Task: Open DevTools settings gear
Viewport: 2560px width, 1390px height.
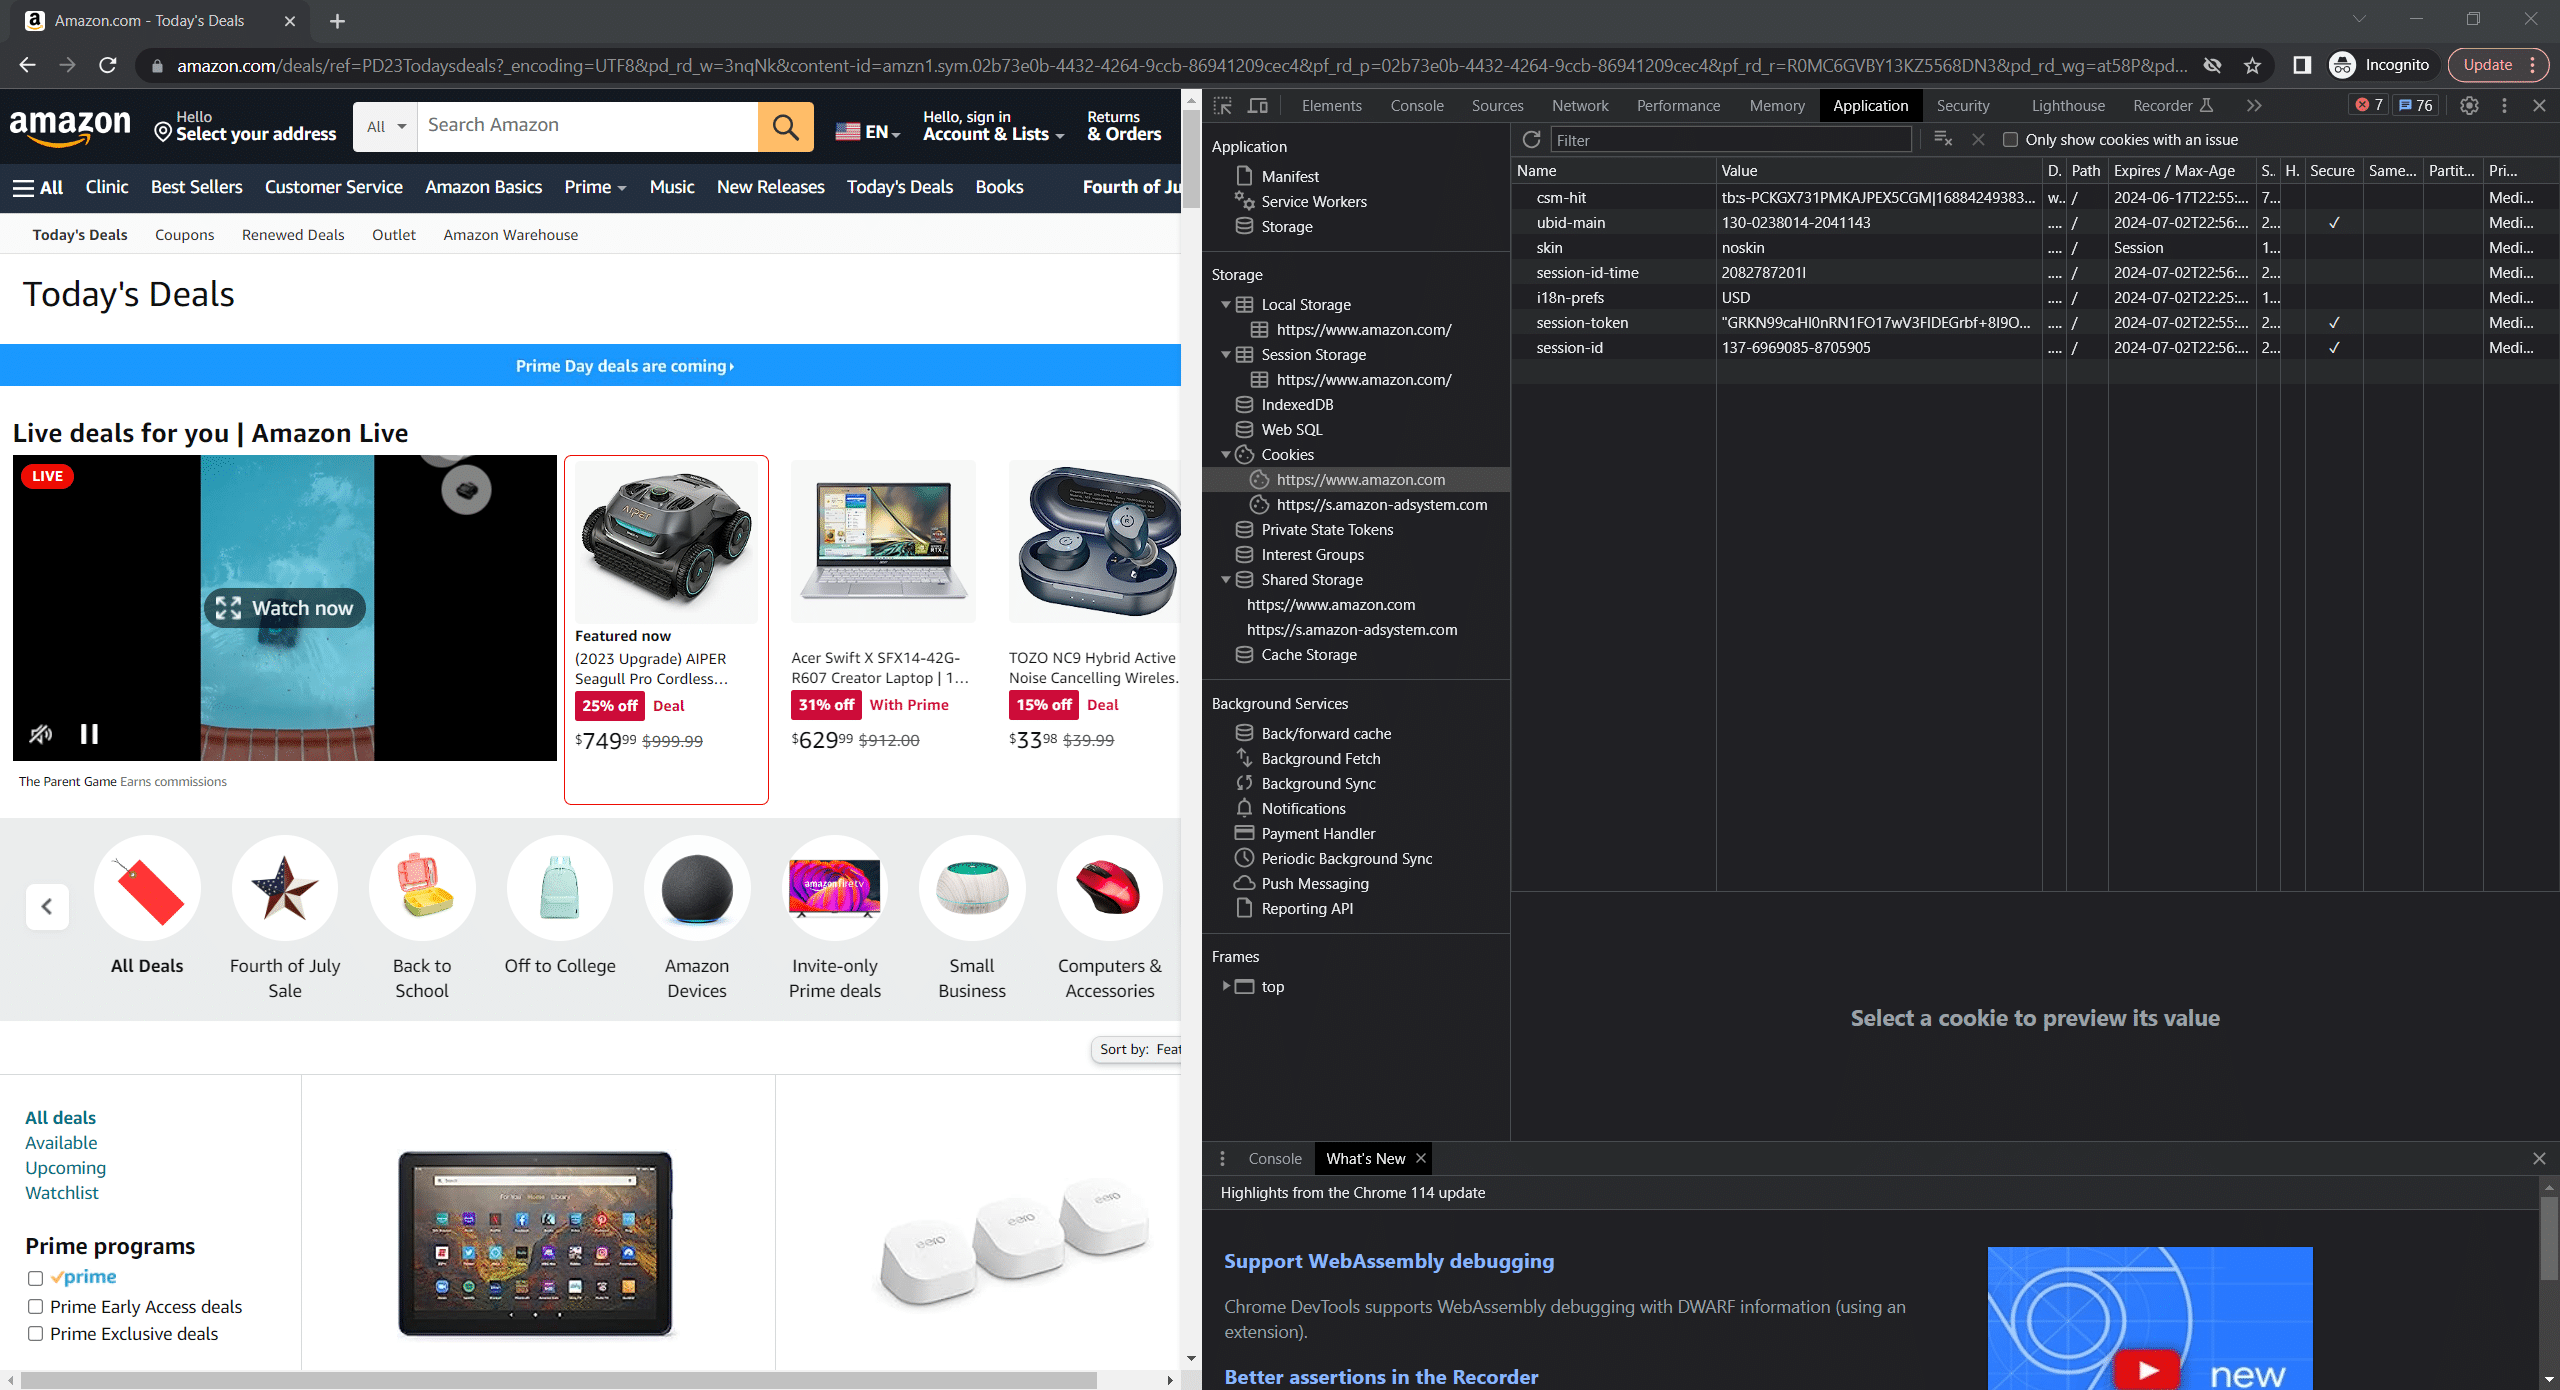Action: [2469, 105]
